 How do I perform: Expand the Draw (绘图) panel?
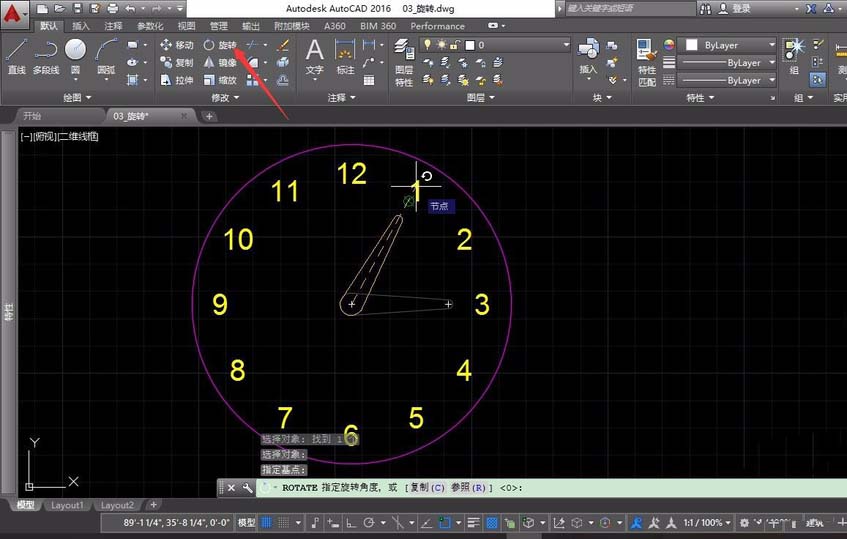pyautogui.click(x=77, y=98)
